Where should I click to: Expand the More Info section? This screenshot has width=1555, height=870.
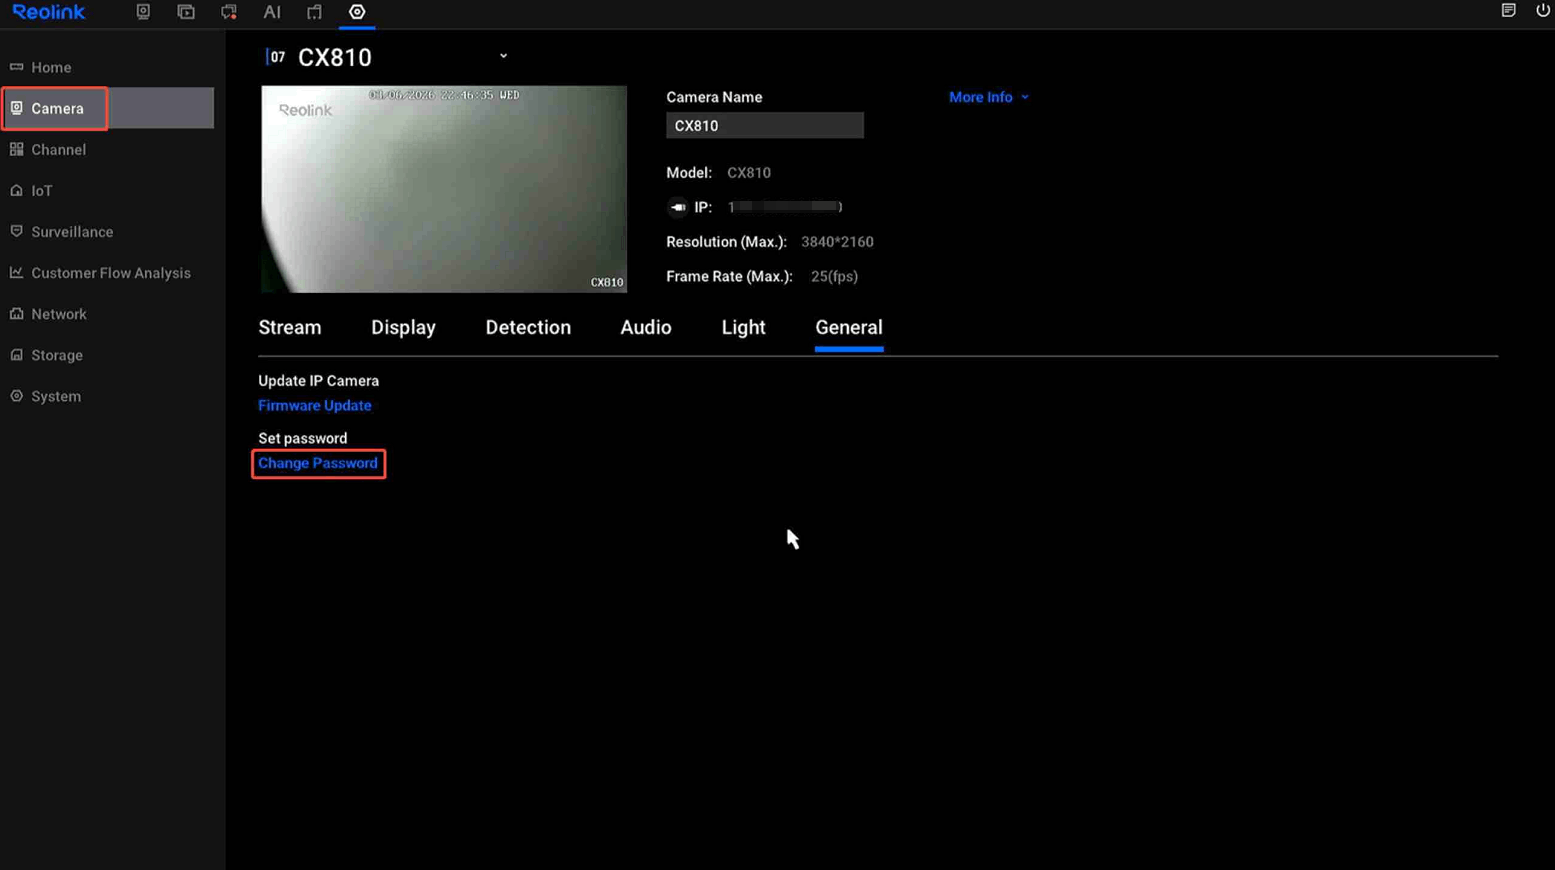[988, 97]
